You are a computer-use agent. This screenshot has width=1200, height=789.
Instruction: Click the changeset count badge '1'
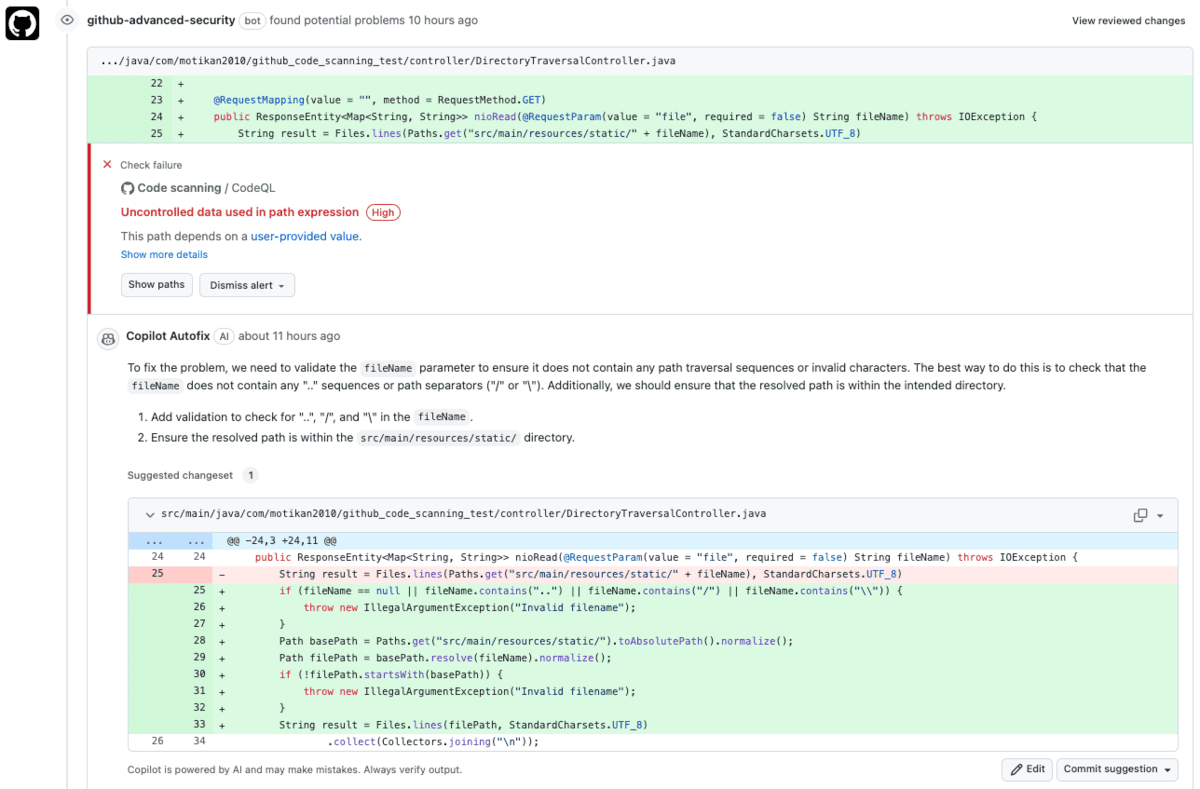251,476
